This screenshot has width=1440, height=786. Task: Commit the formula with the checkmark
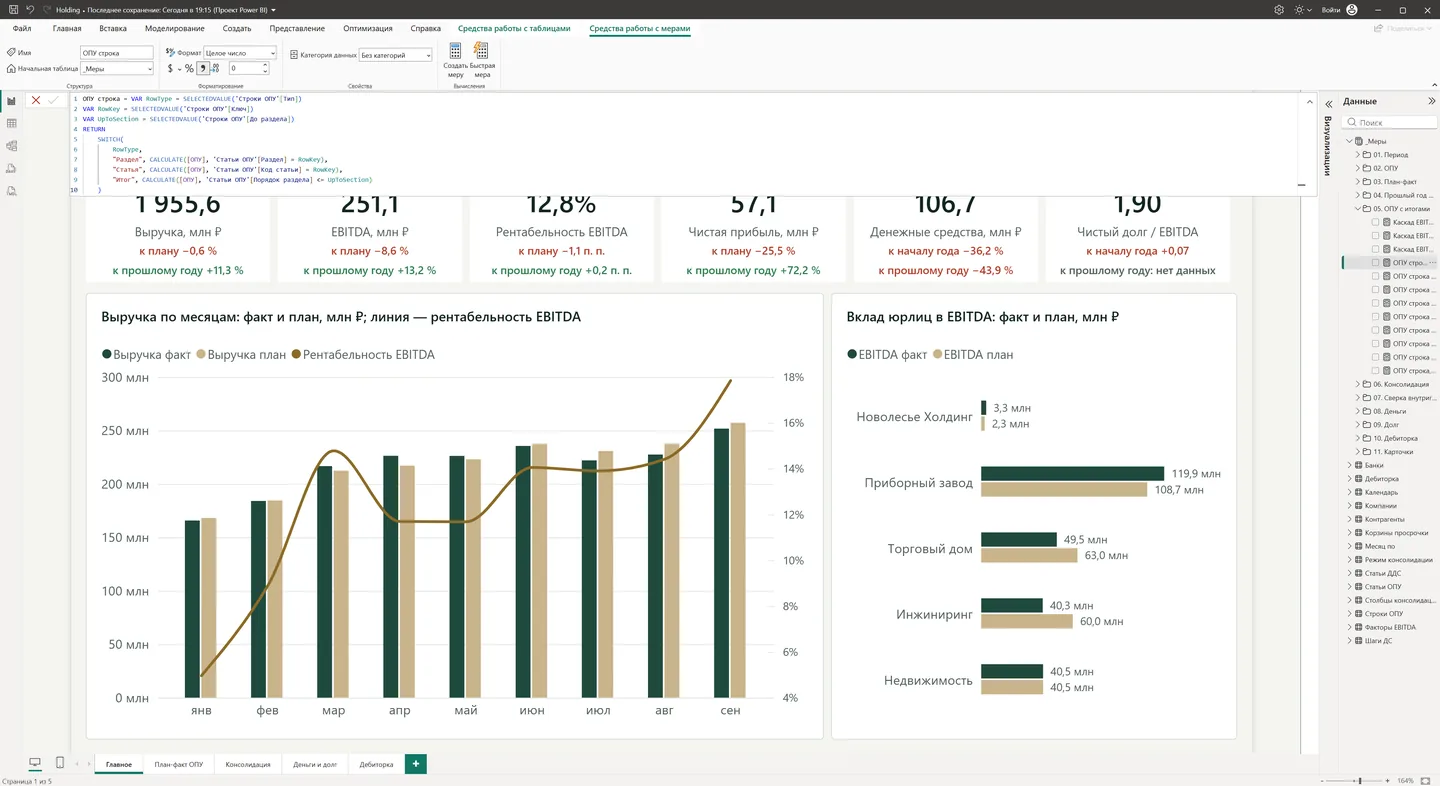53,100
